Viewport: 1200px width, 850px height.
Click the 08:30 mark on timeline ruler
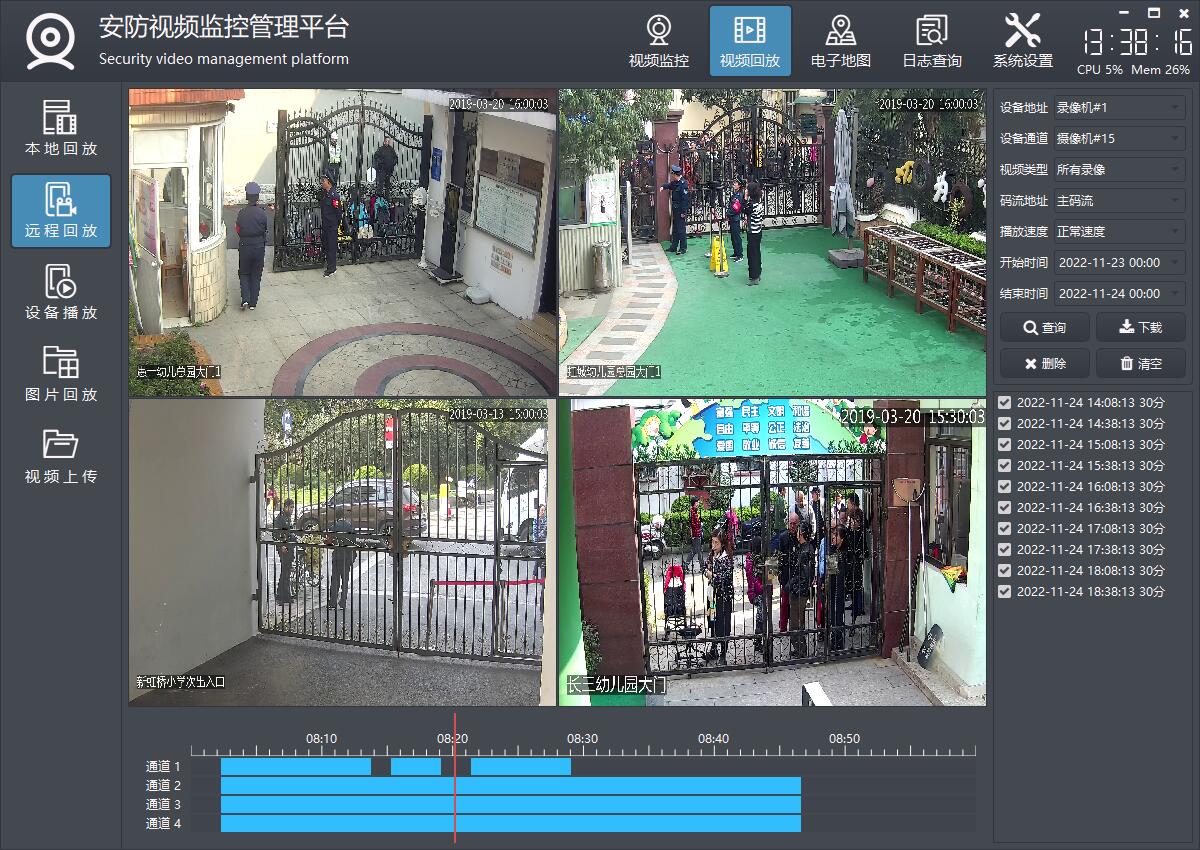pyautogui.click(x=582, y=750)
